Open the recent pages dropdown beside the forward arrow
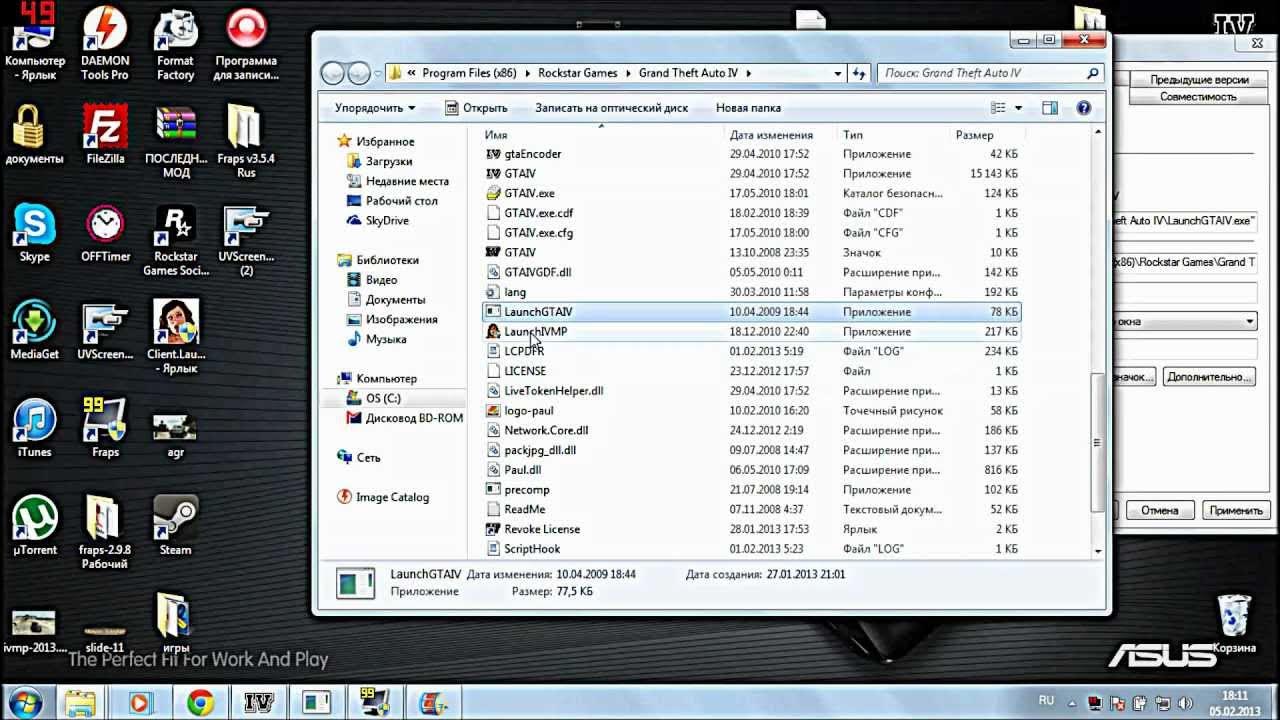 (x=378, y=73)
